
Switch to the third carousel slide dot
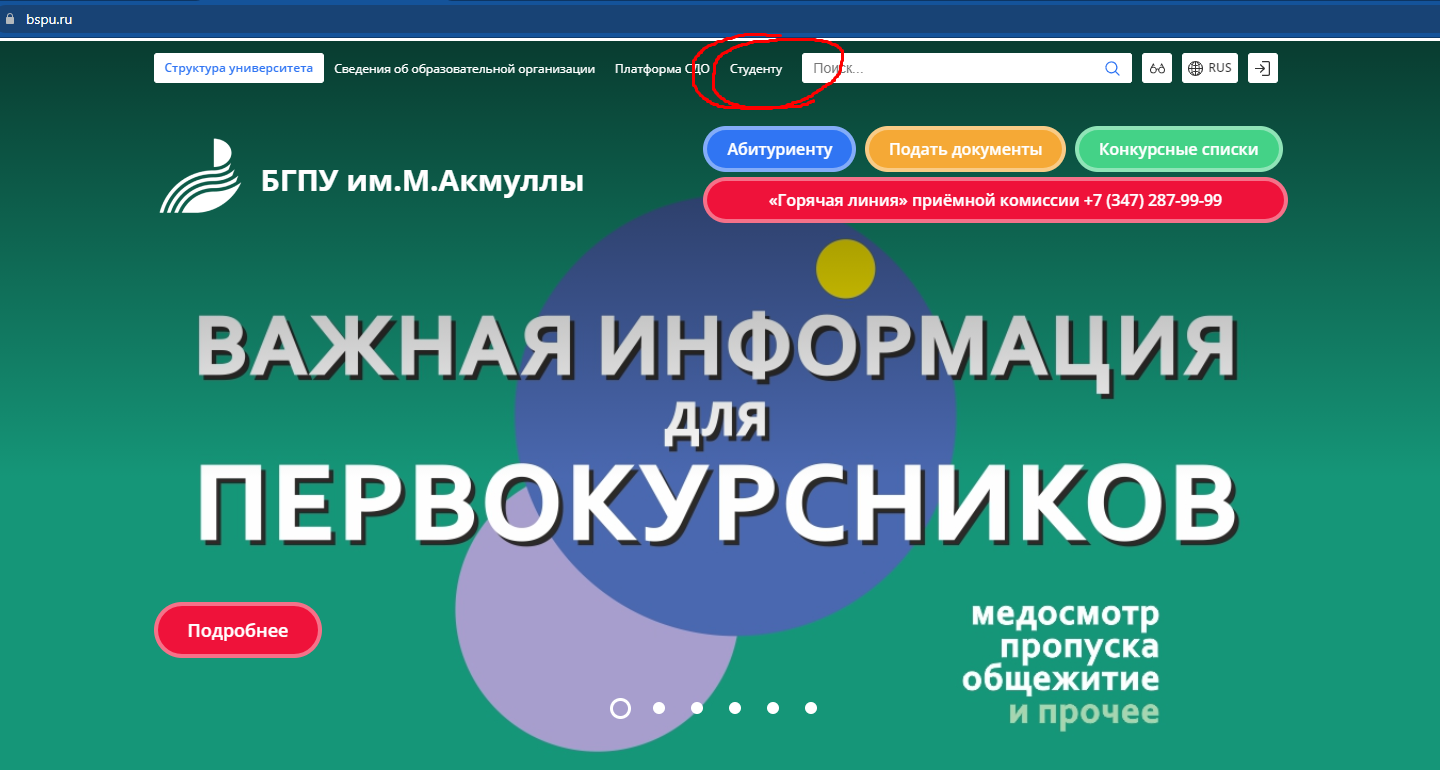click(697, 708)
